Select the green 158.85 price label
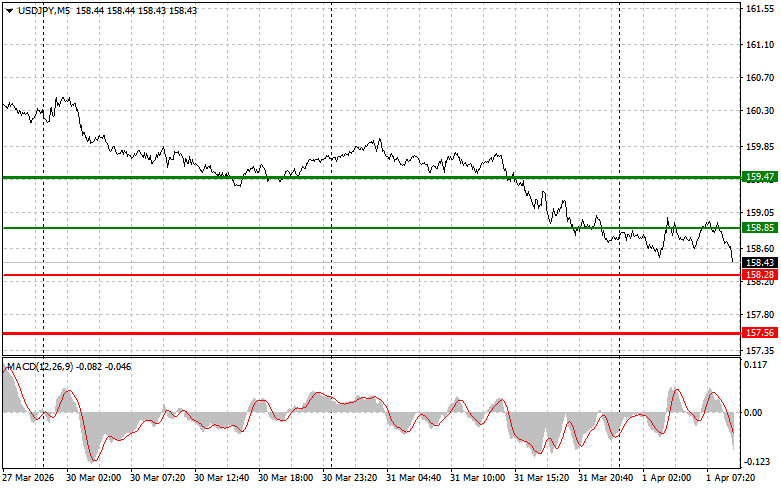Image resolution: width=781 pixels, height=489 pixels. 760,229
